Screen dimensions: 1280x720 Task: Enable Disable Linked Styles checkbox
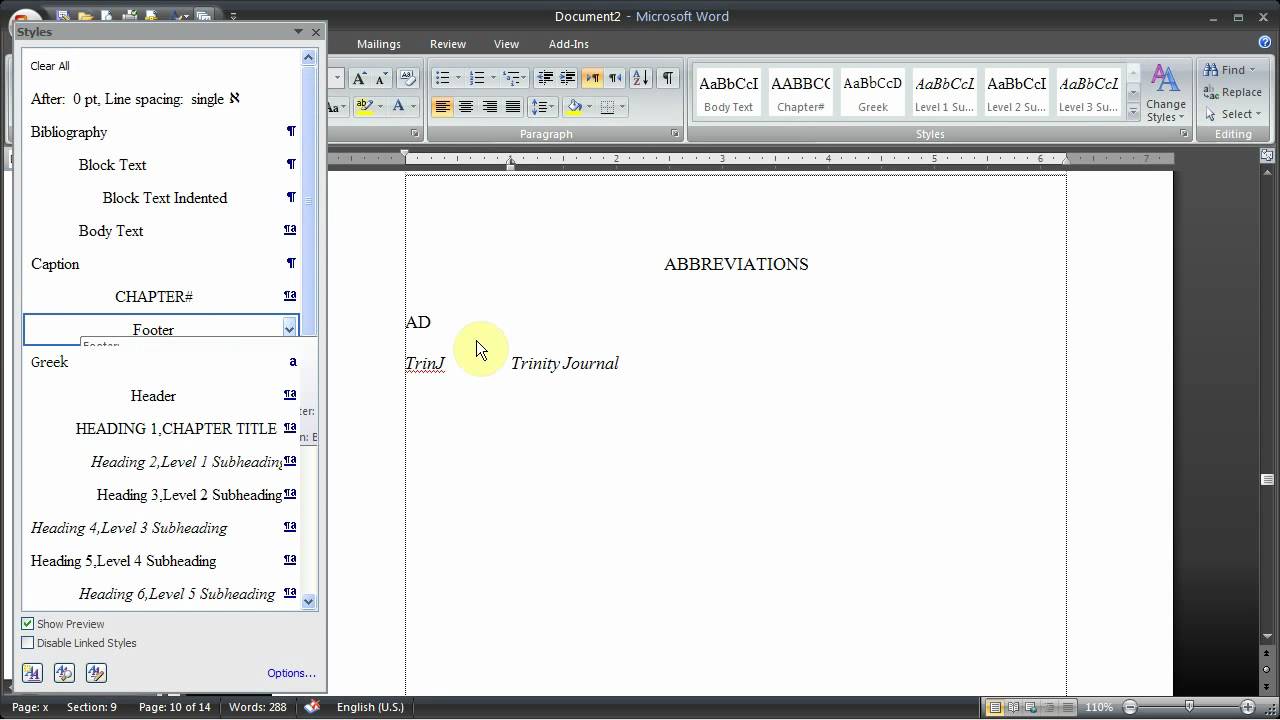(x=28, y=643)
